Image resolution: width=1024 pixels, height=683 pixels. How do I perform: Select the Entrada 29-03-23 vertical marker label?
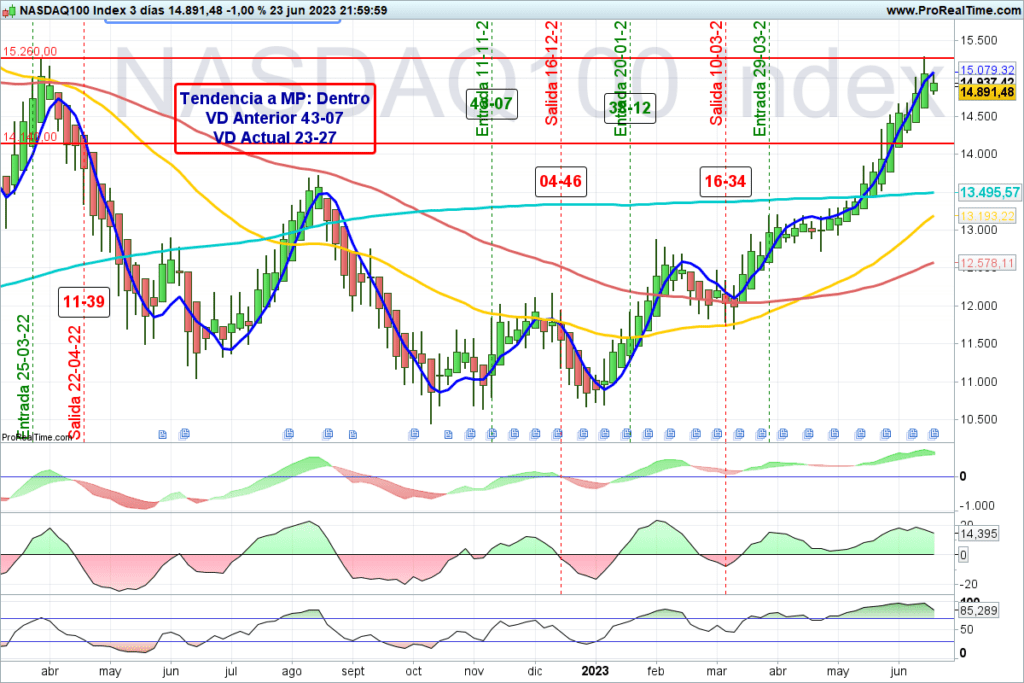[x=760, y=78]
